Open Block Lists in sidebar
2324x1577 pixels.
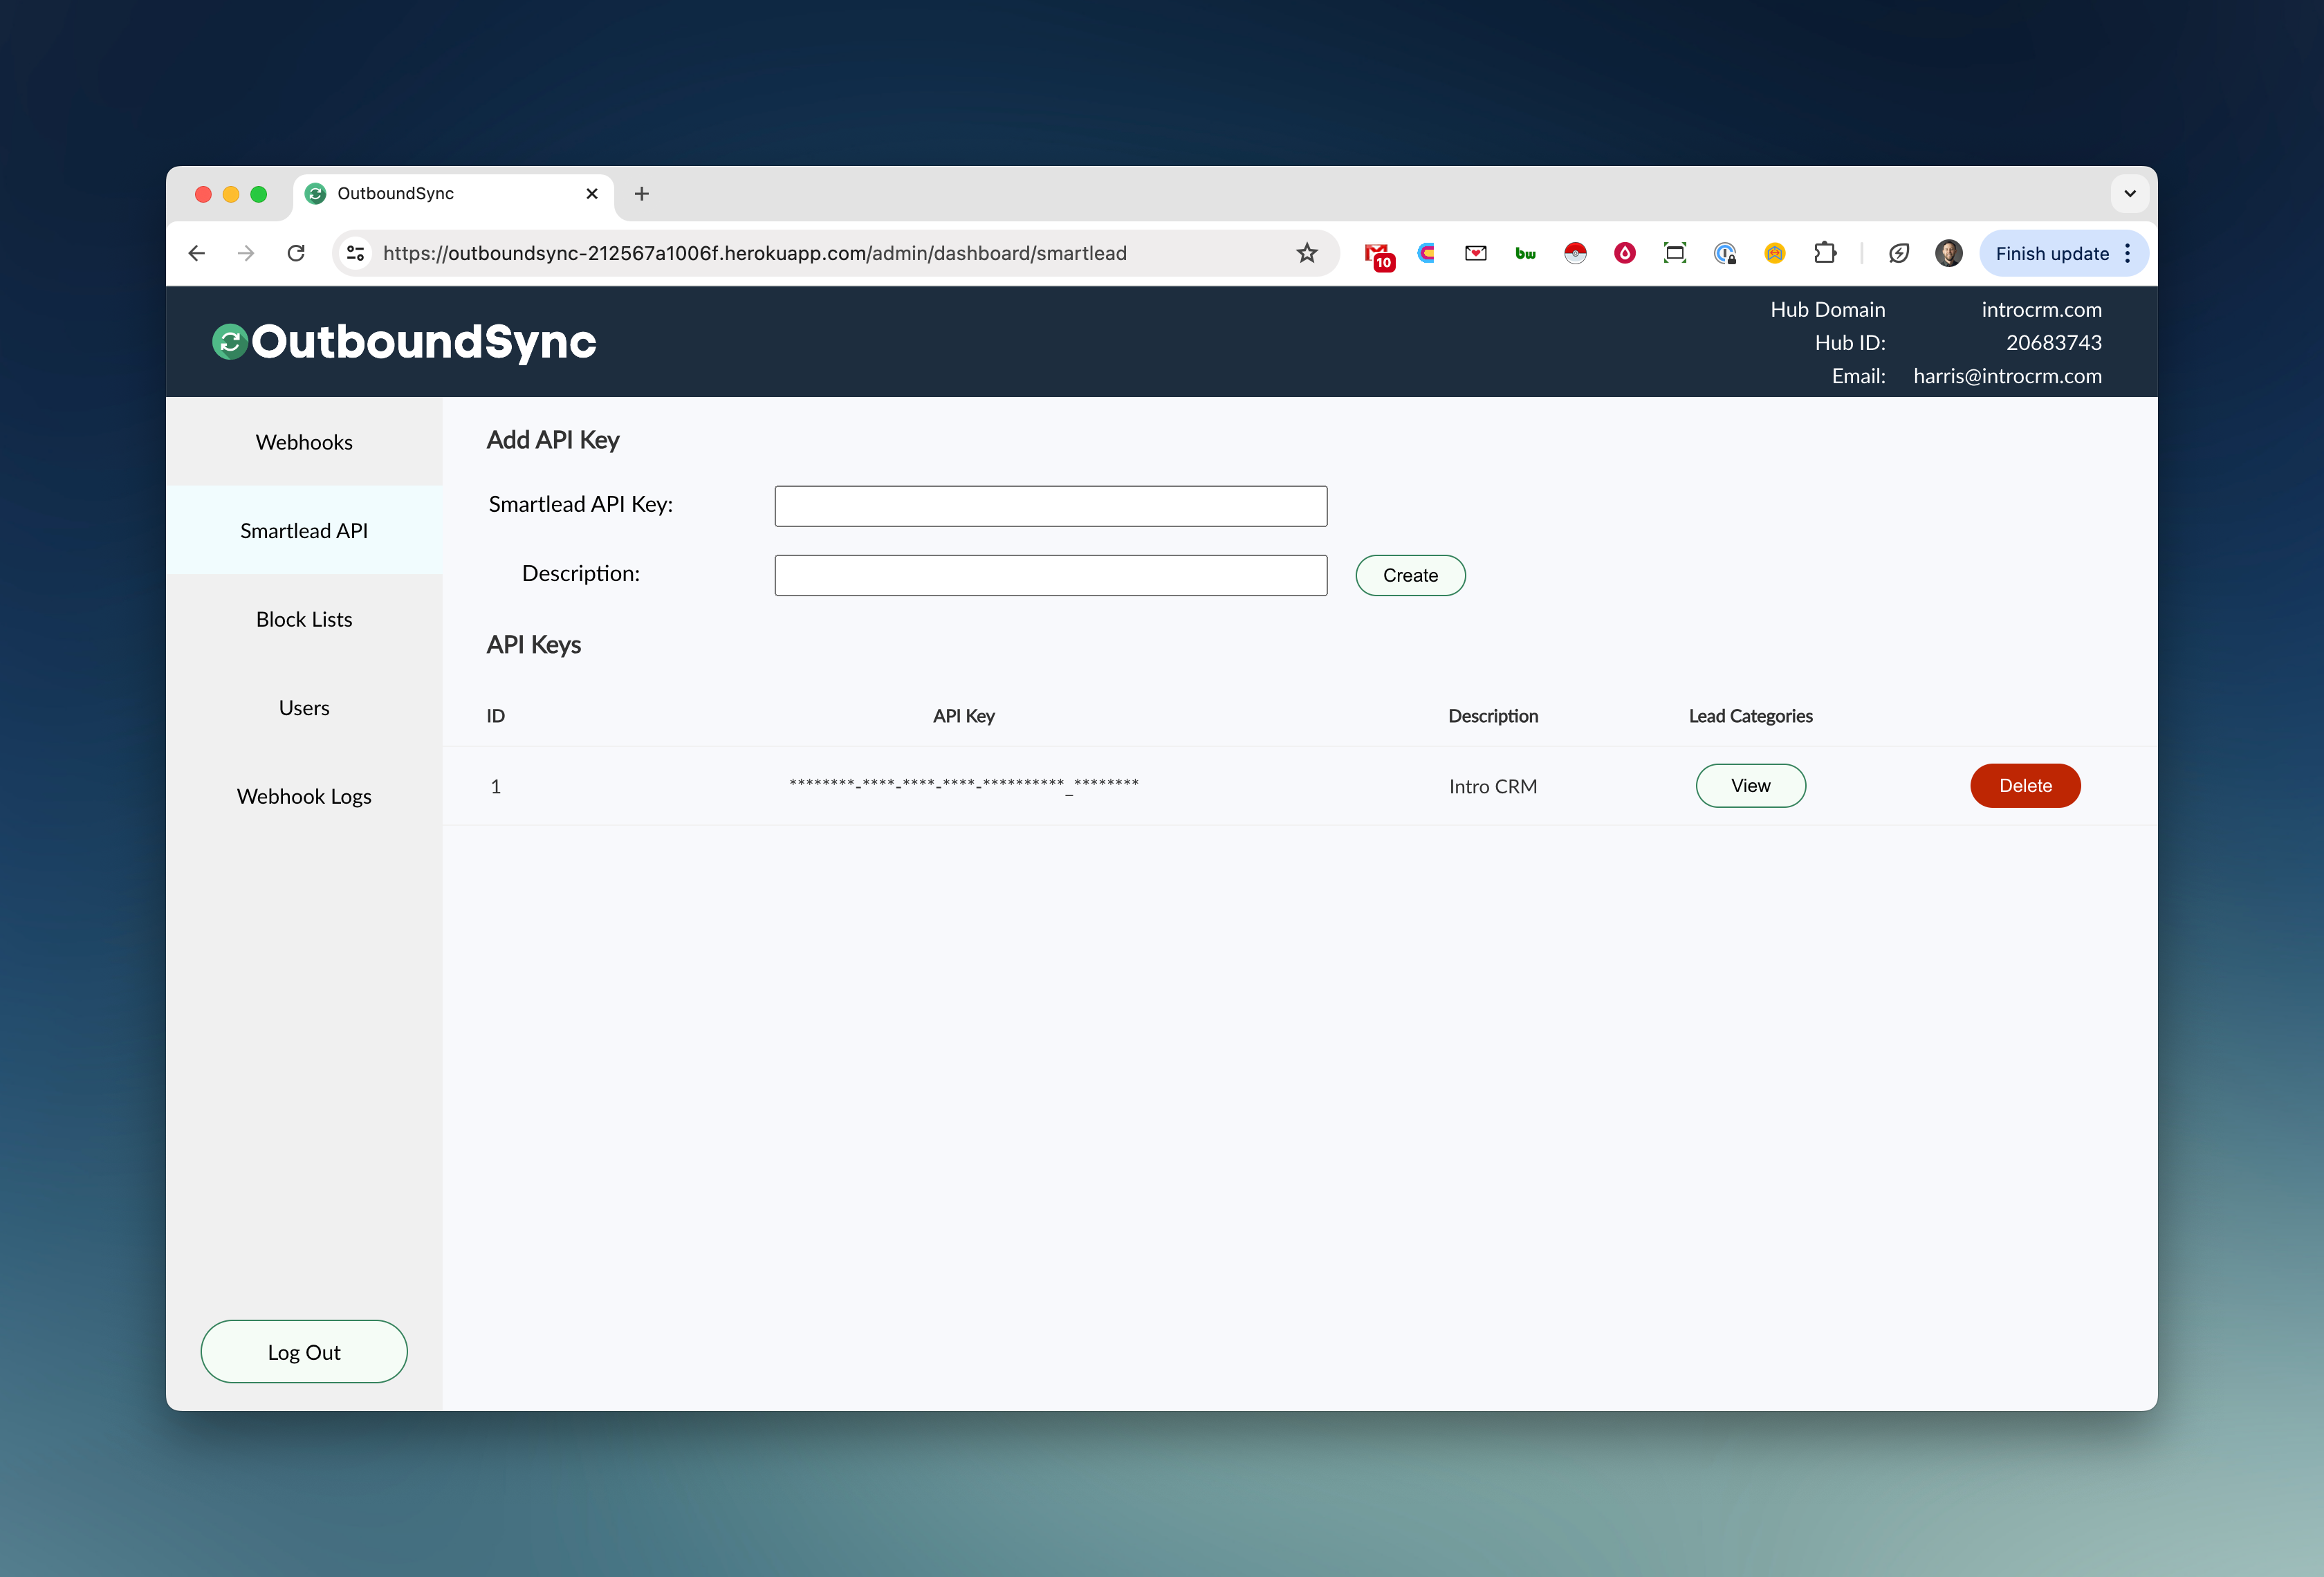click(304, 619)
